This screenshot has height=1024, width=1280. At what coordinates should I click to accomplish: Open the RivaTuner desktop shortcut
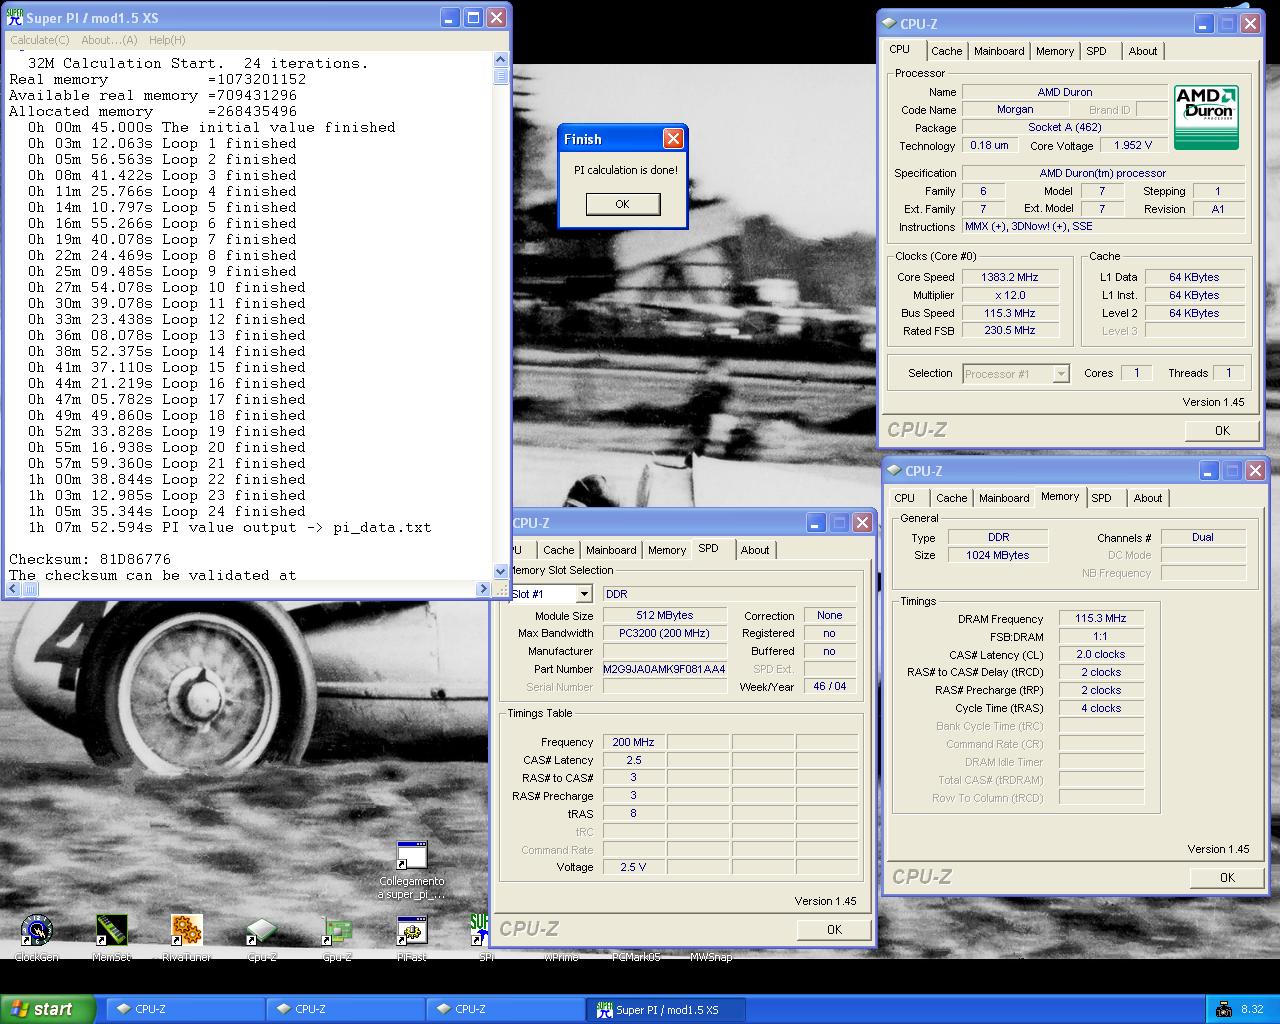coord(187,930)
